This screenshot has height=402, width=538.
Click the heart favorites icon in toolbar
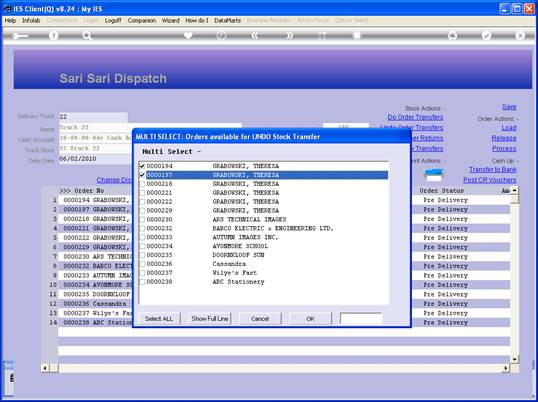(x=188, y=35)
